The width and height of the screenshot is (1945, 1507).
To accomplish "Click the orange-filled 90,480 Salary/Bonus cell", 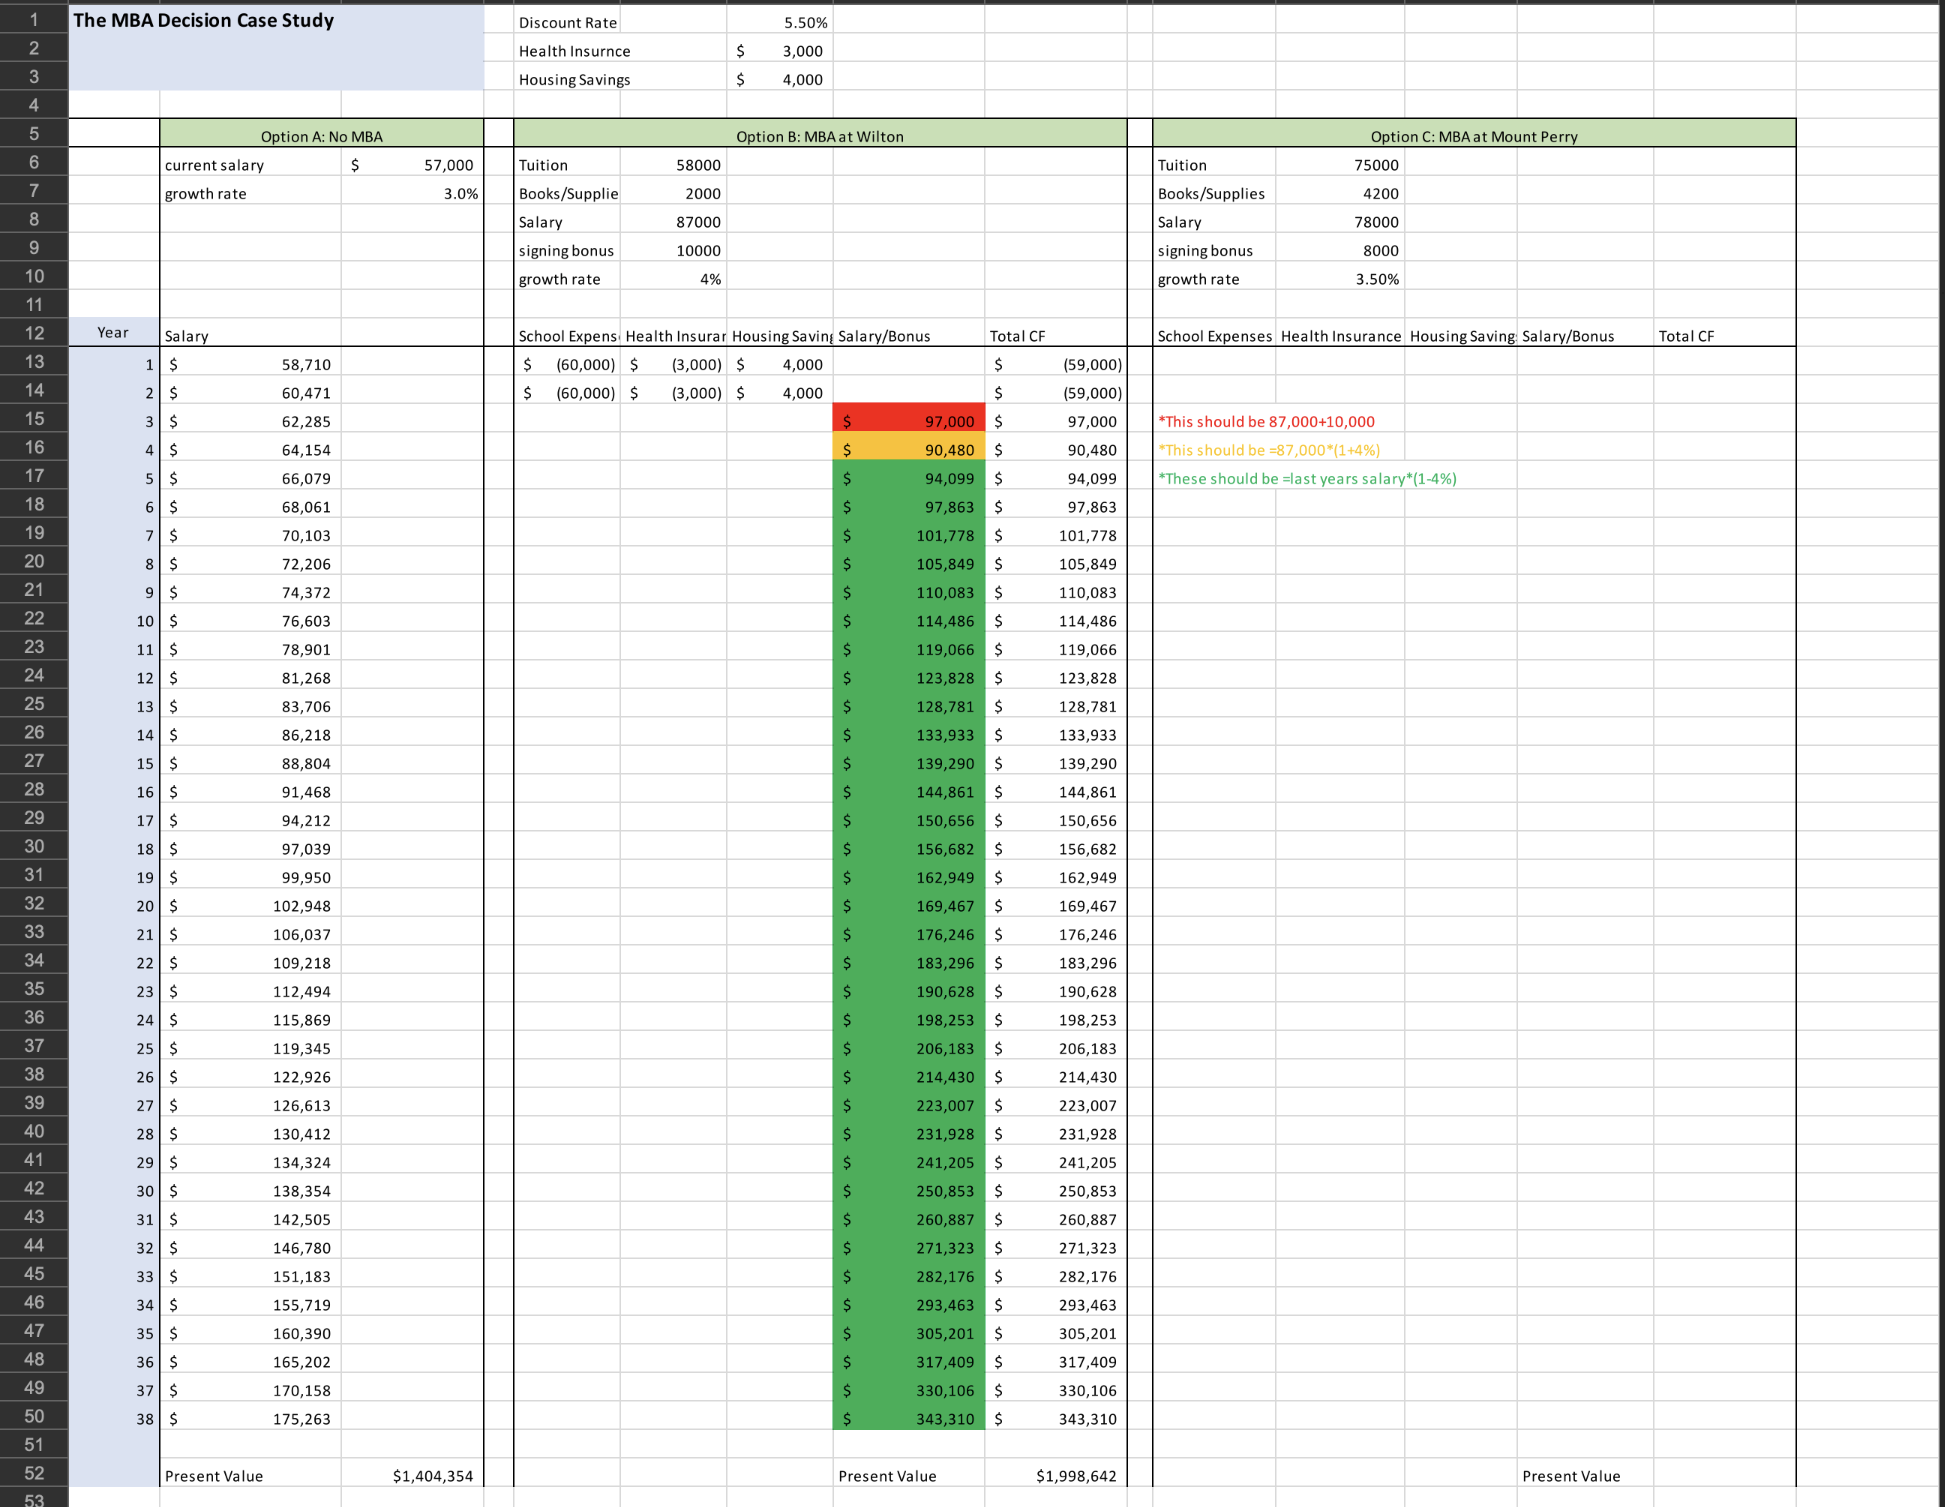I will (908, 450).
